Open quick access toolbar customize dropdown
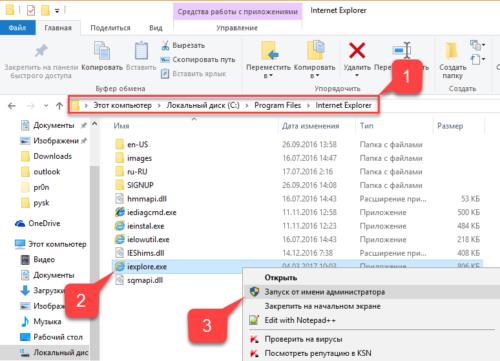The image size is (500, 361). [x=57, y=11]
